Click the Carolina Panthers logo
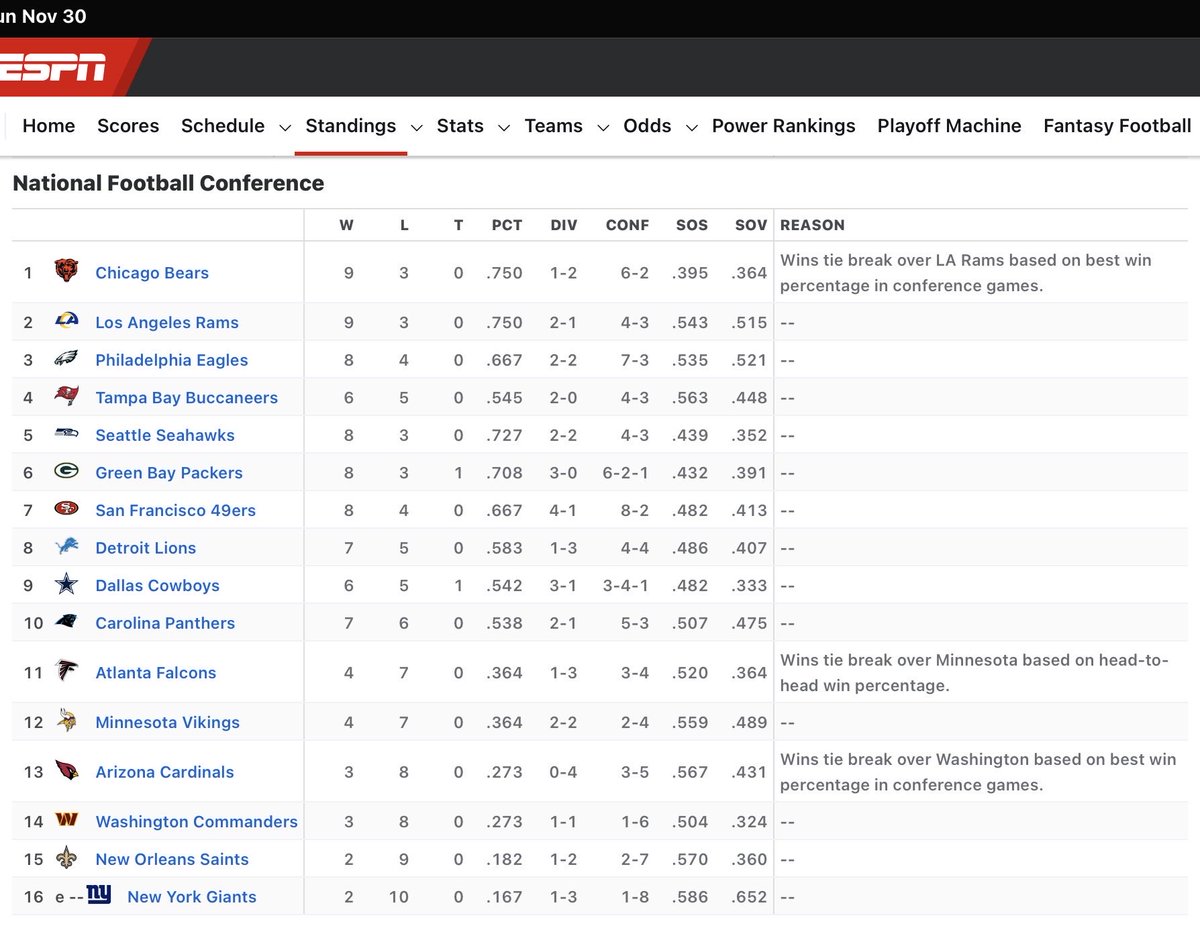Image resolution: width=1200 pixels, height=932 pixels. [x=66, y=622]
